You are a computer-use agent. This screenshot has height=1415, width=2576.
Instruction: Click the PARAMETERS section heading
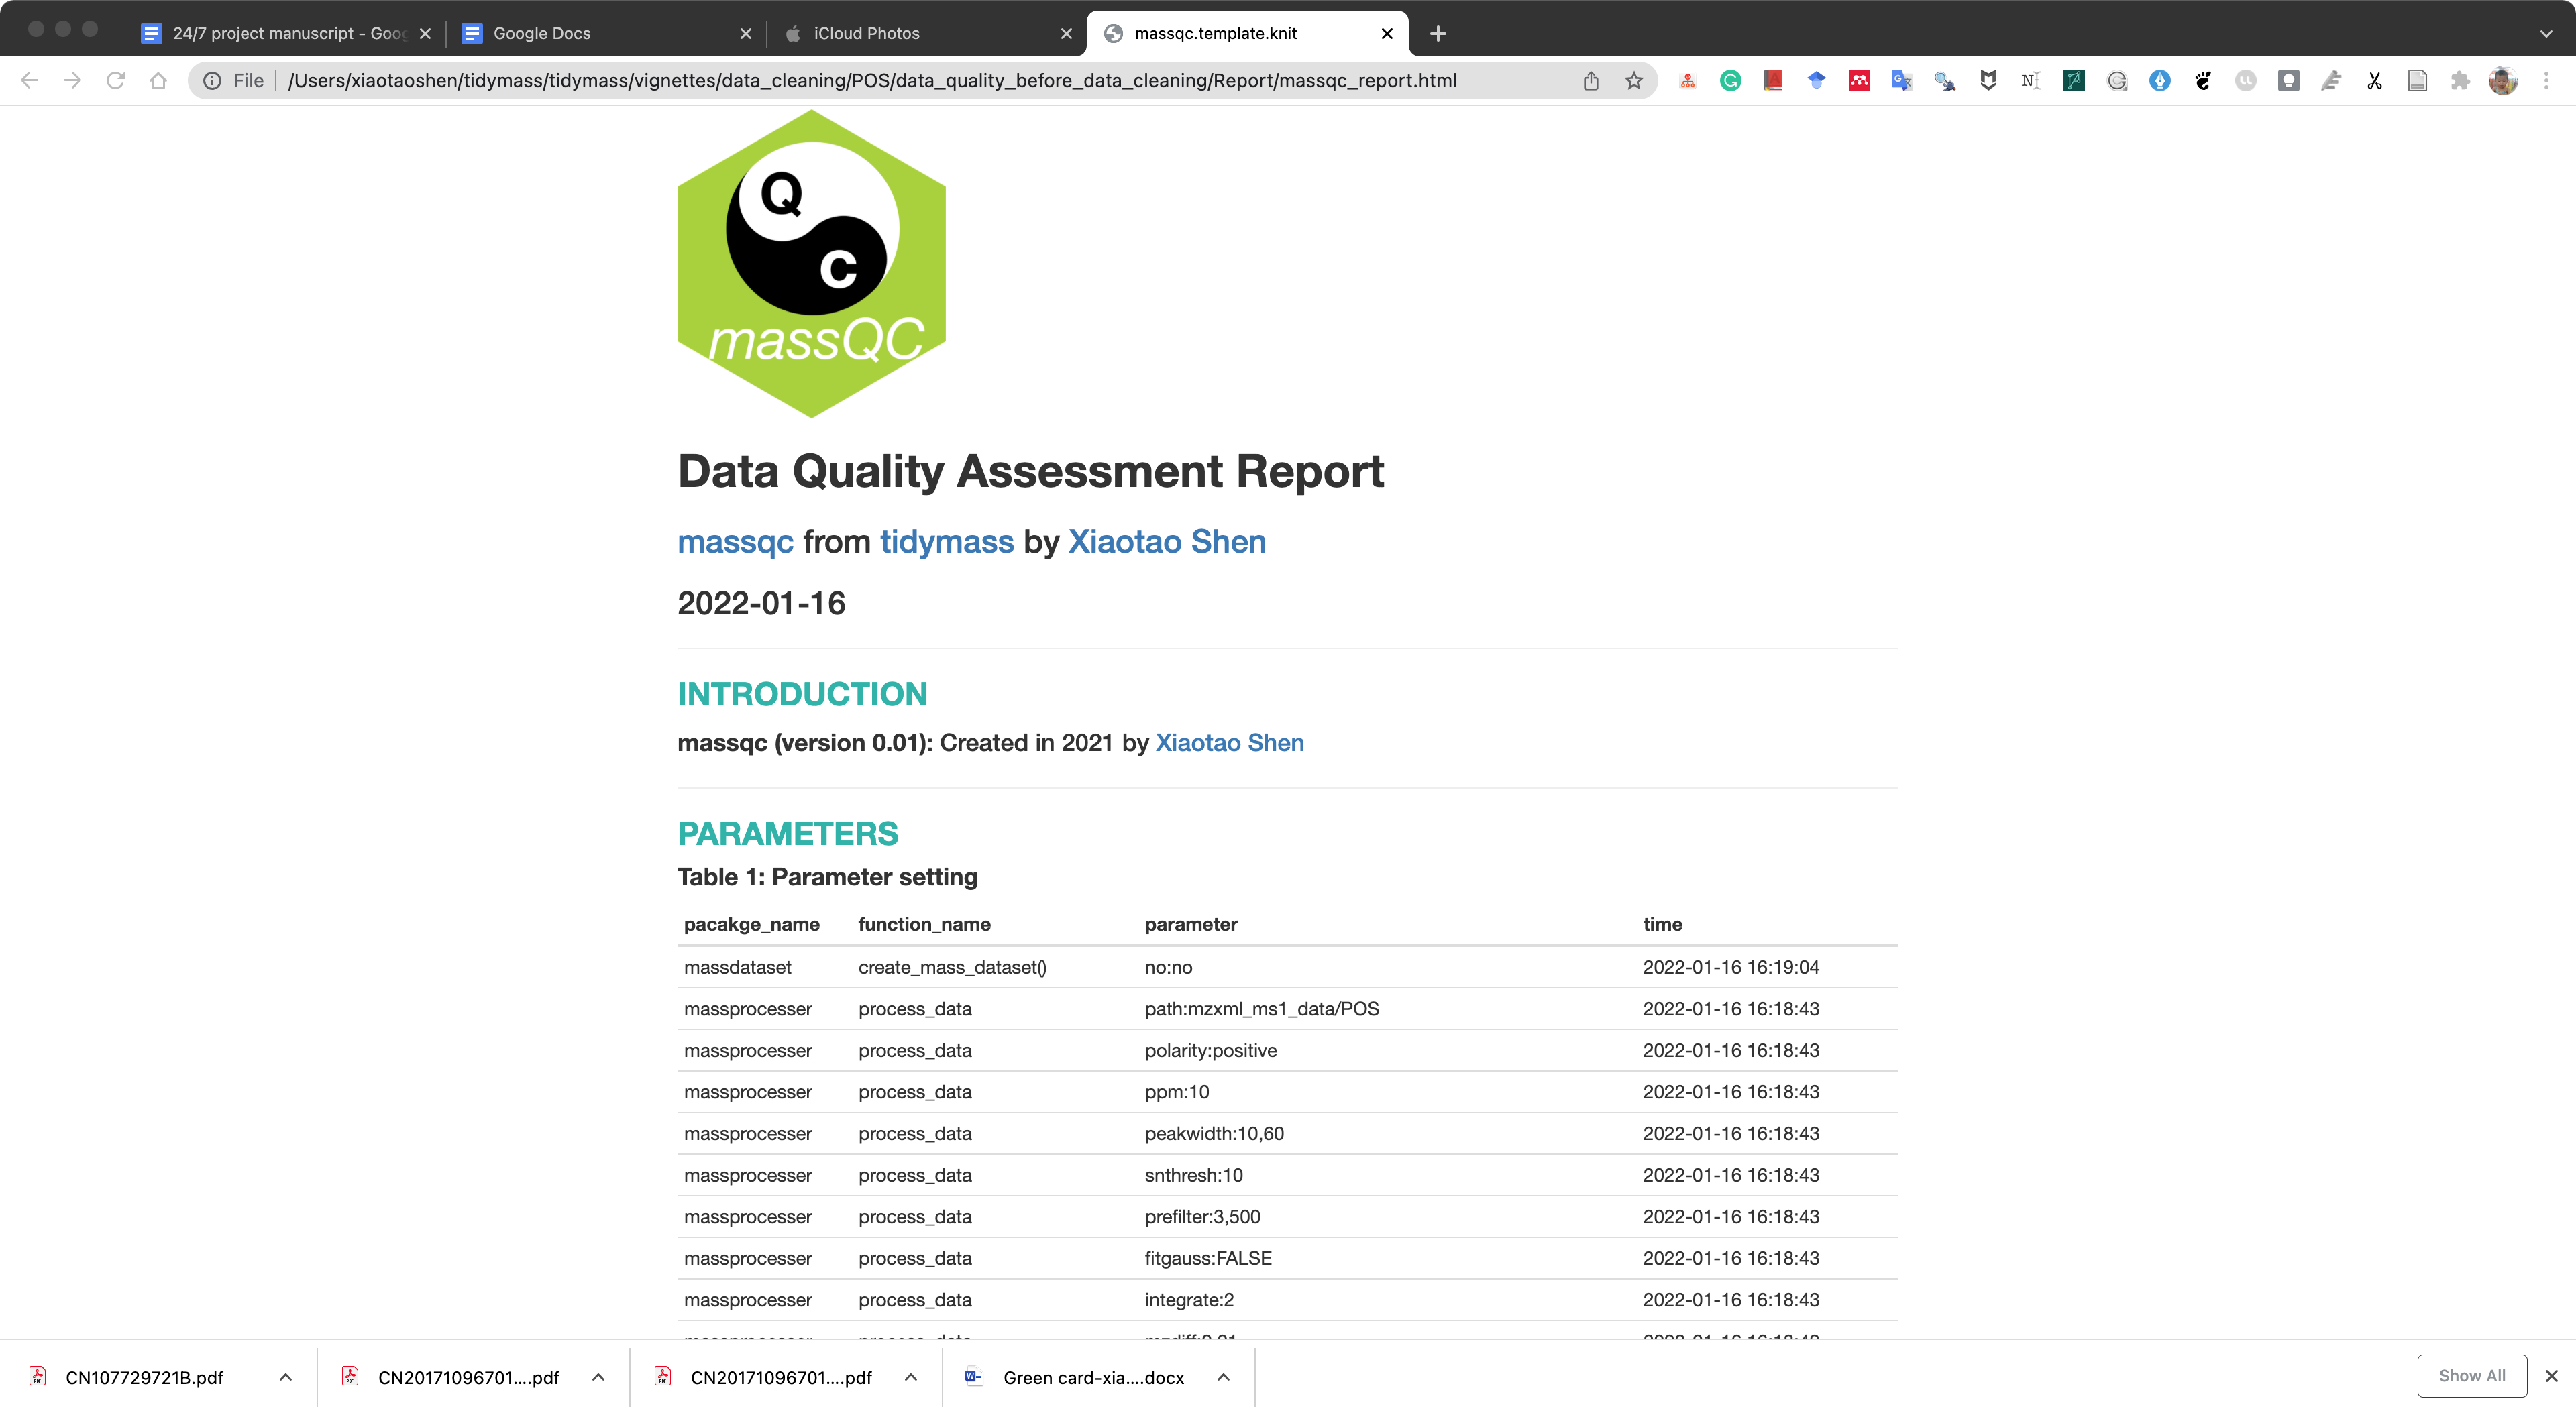788,833
